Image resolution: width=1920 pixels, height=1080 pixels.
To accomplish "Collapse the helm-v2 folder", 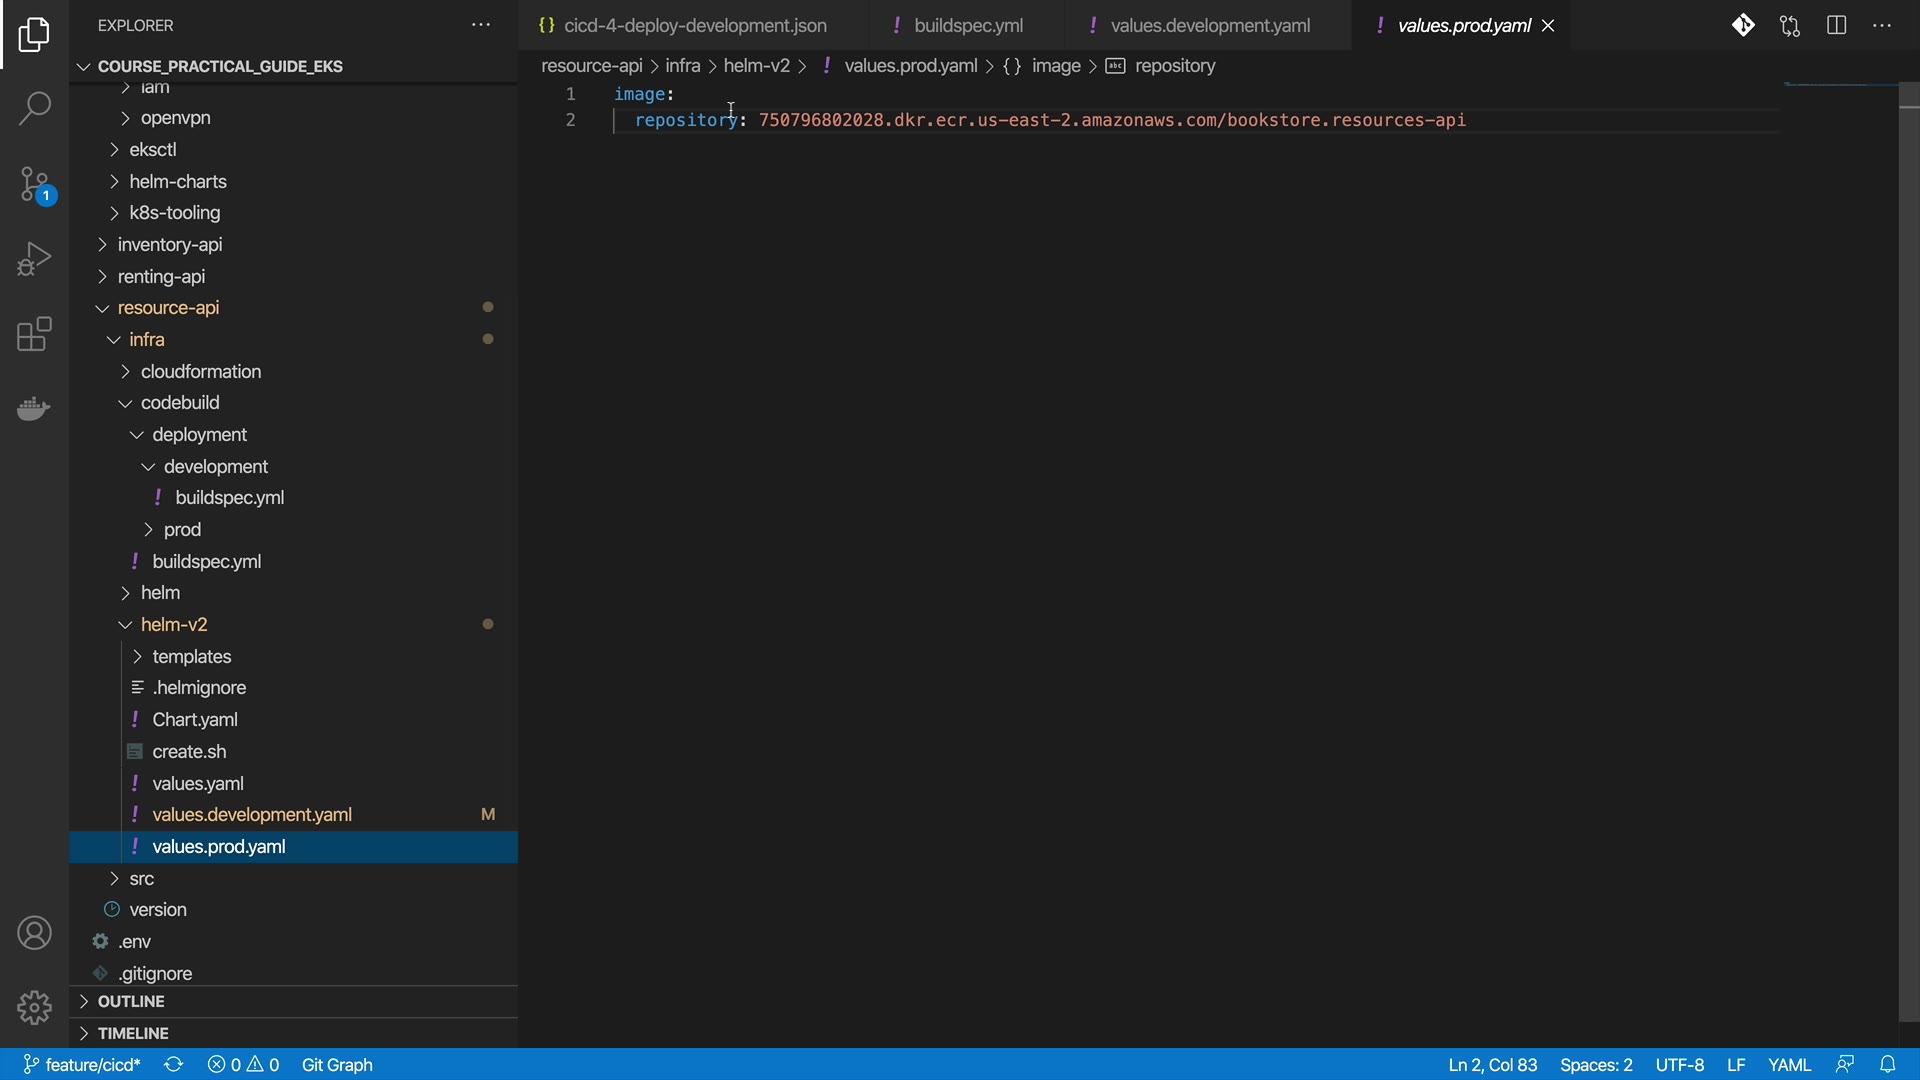I will 174,625.
